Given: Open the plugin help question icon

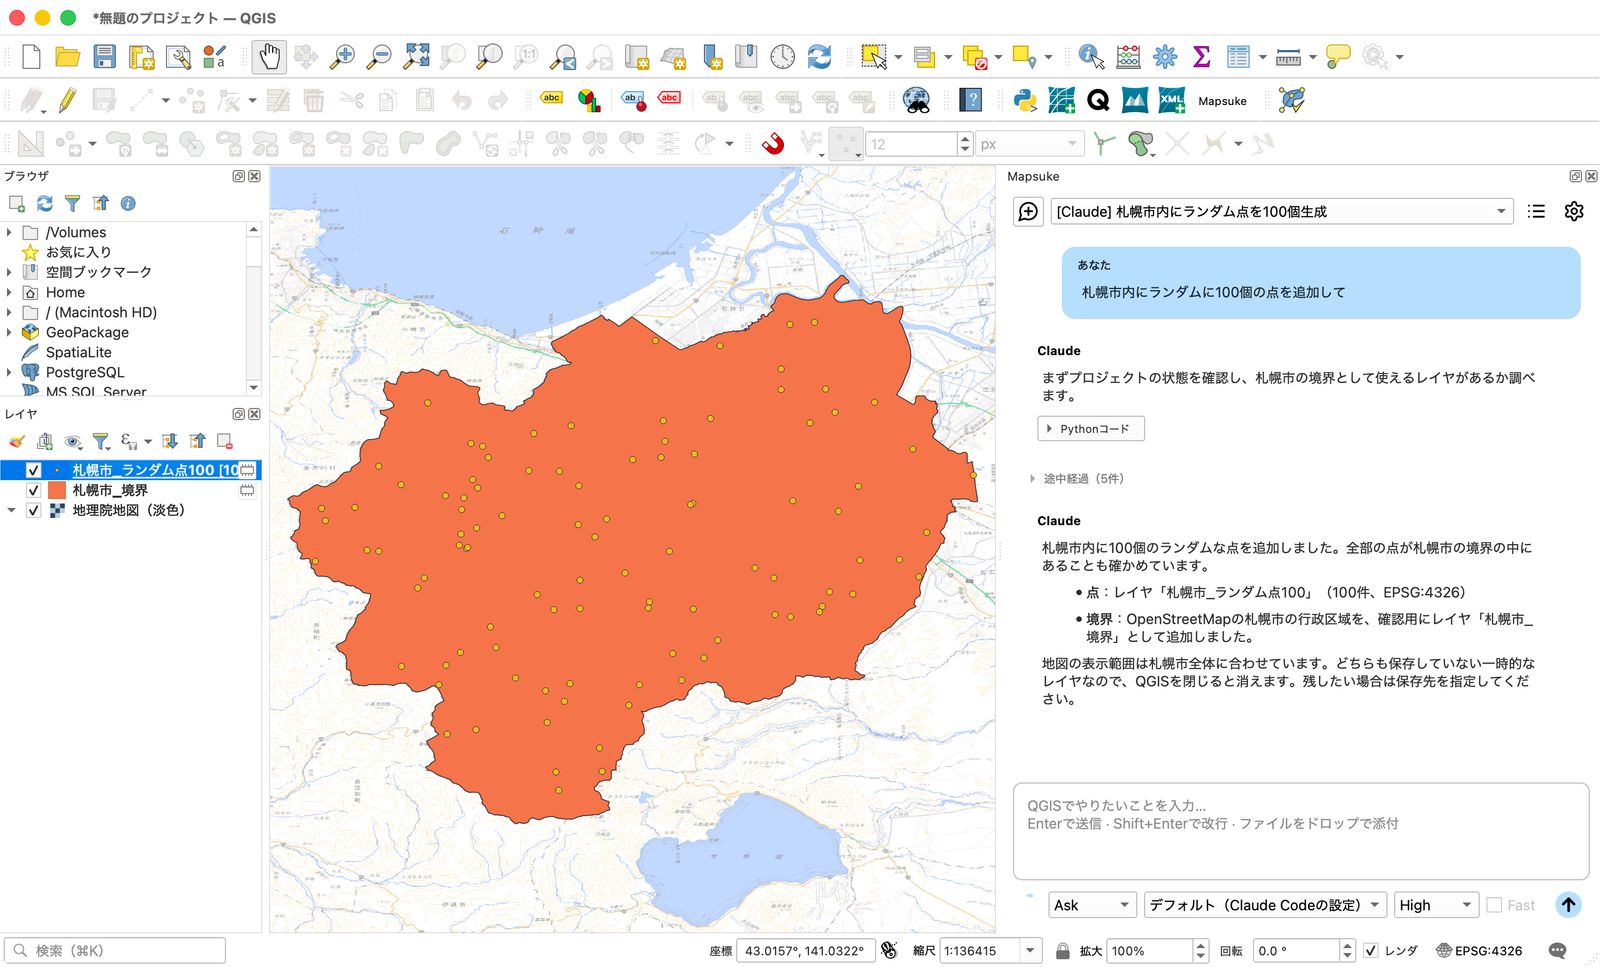Looking at the screenshot, I should tap(970, 100).
